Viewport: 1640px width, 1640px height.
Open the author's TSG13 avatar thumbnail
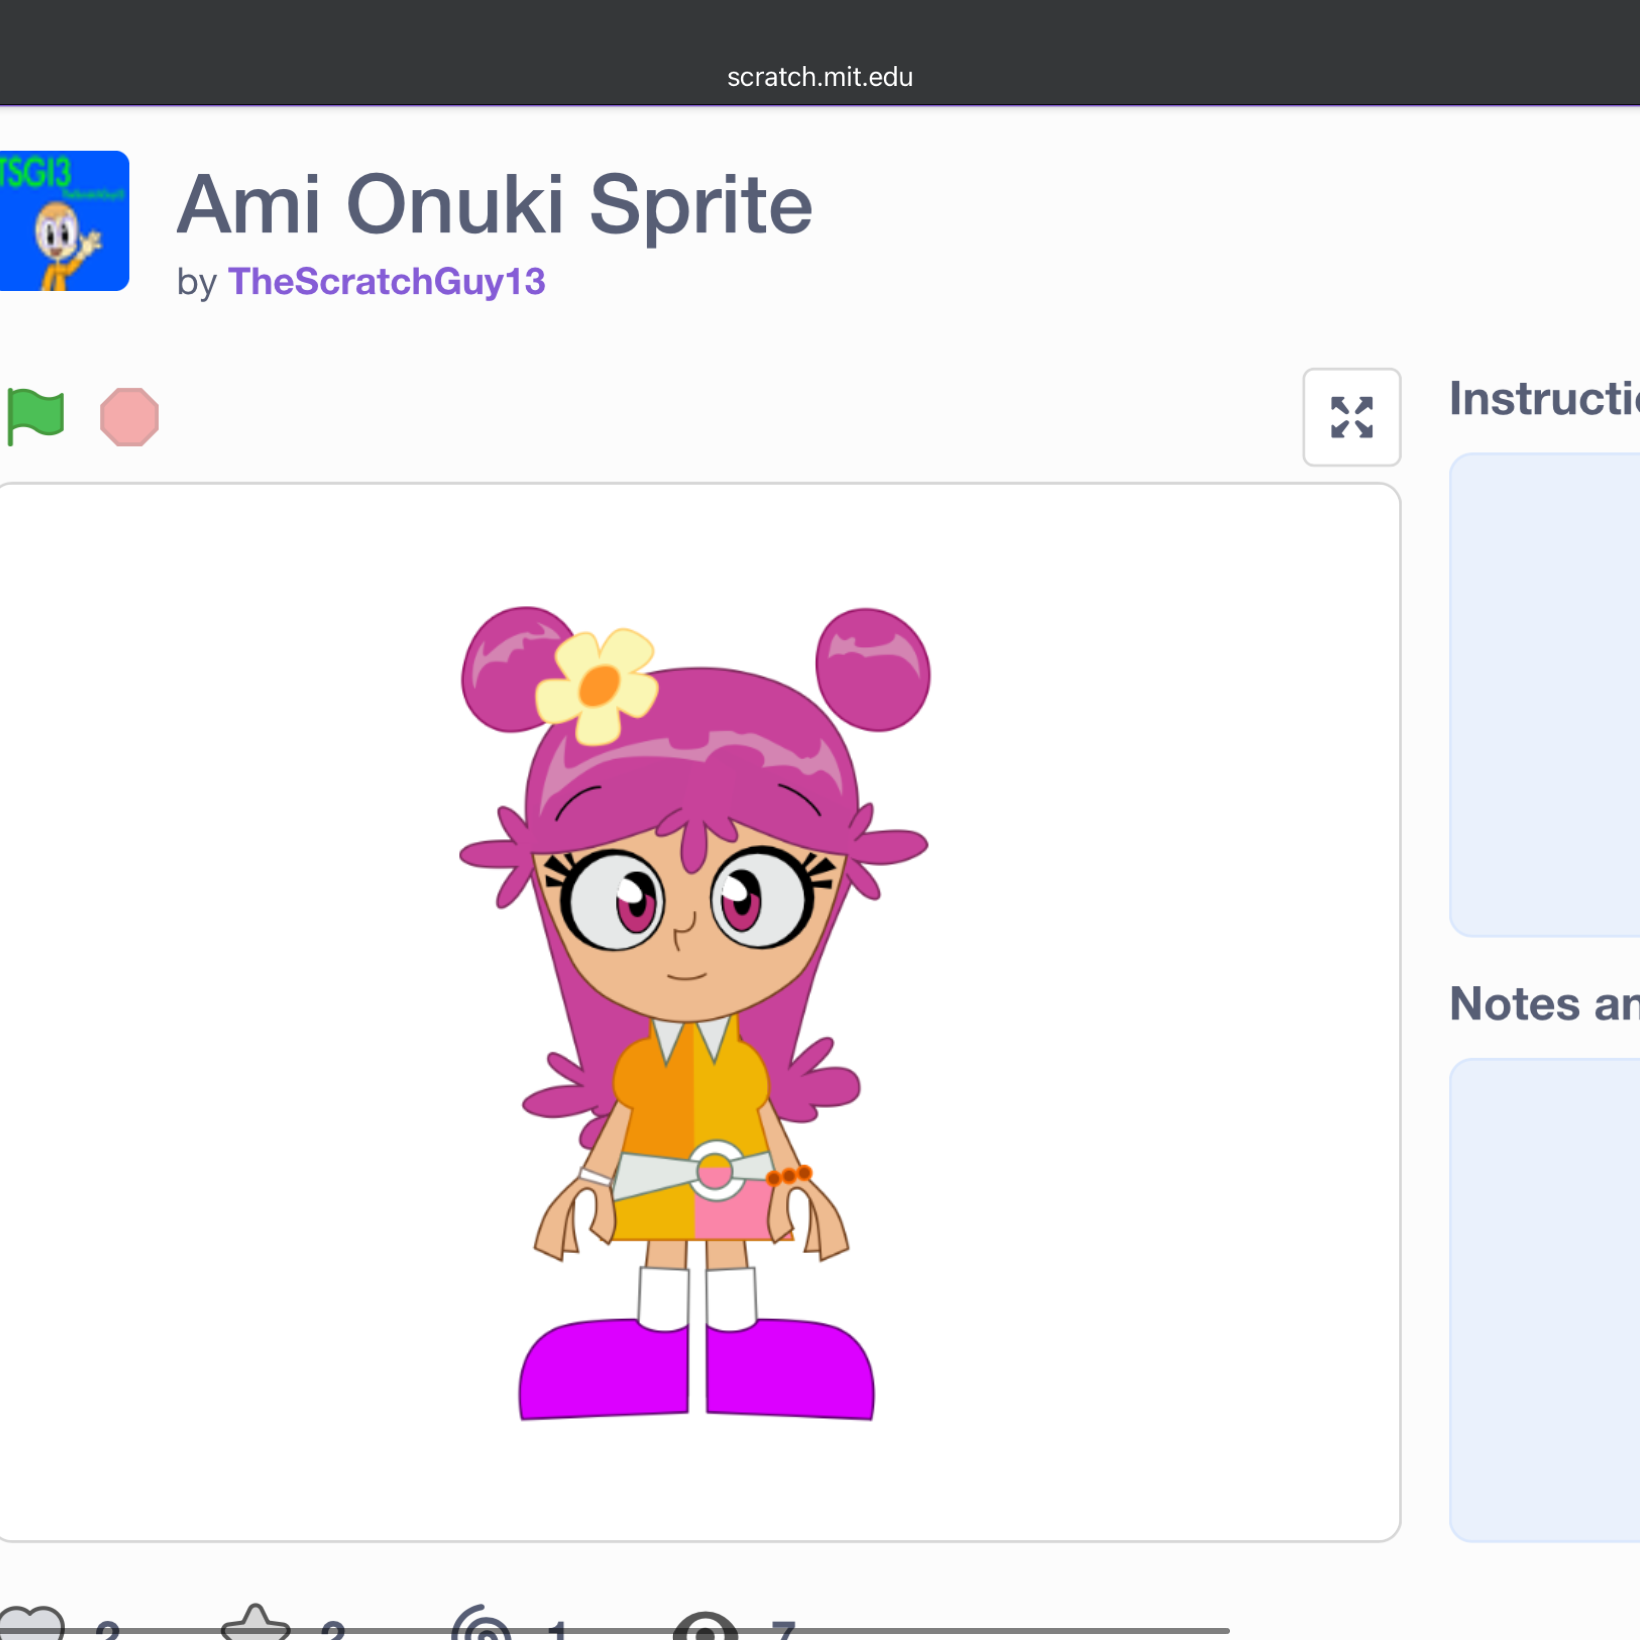click(64, 221)
